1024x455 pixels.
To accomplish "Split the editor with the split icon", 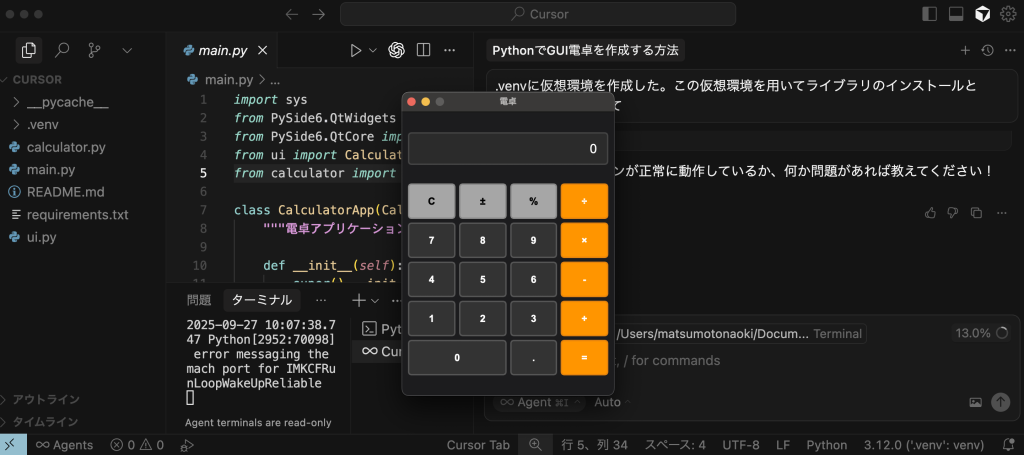I will pos(423,50).
